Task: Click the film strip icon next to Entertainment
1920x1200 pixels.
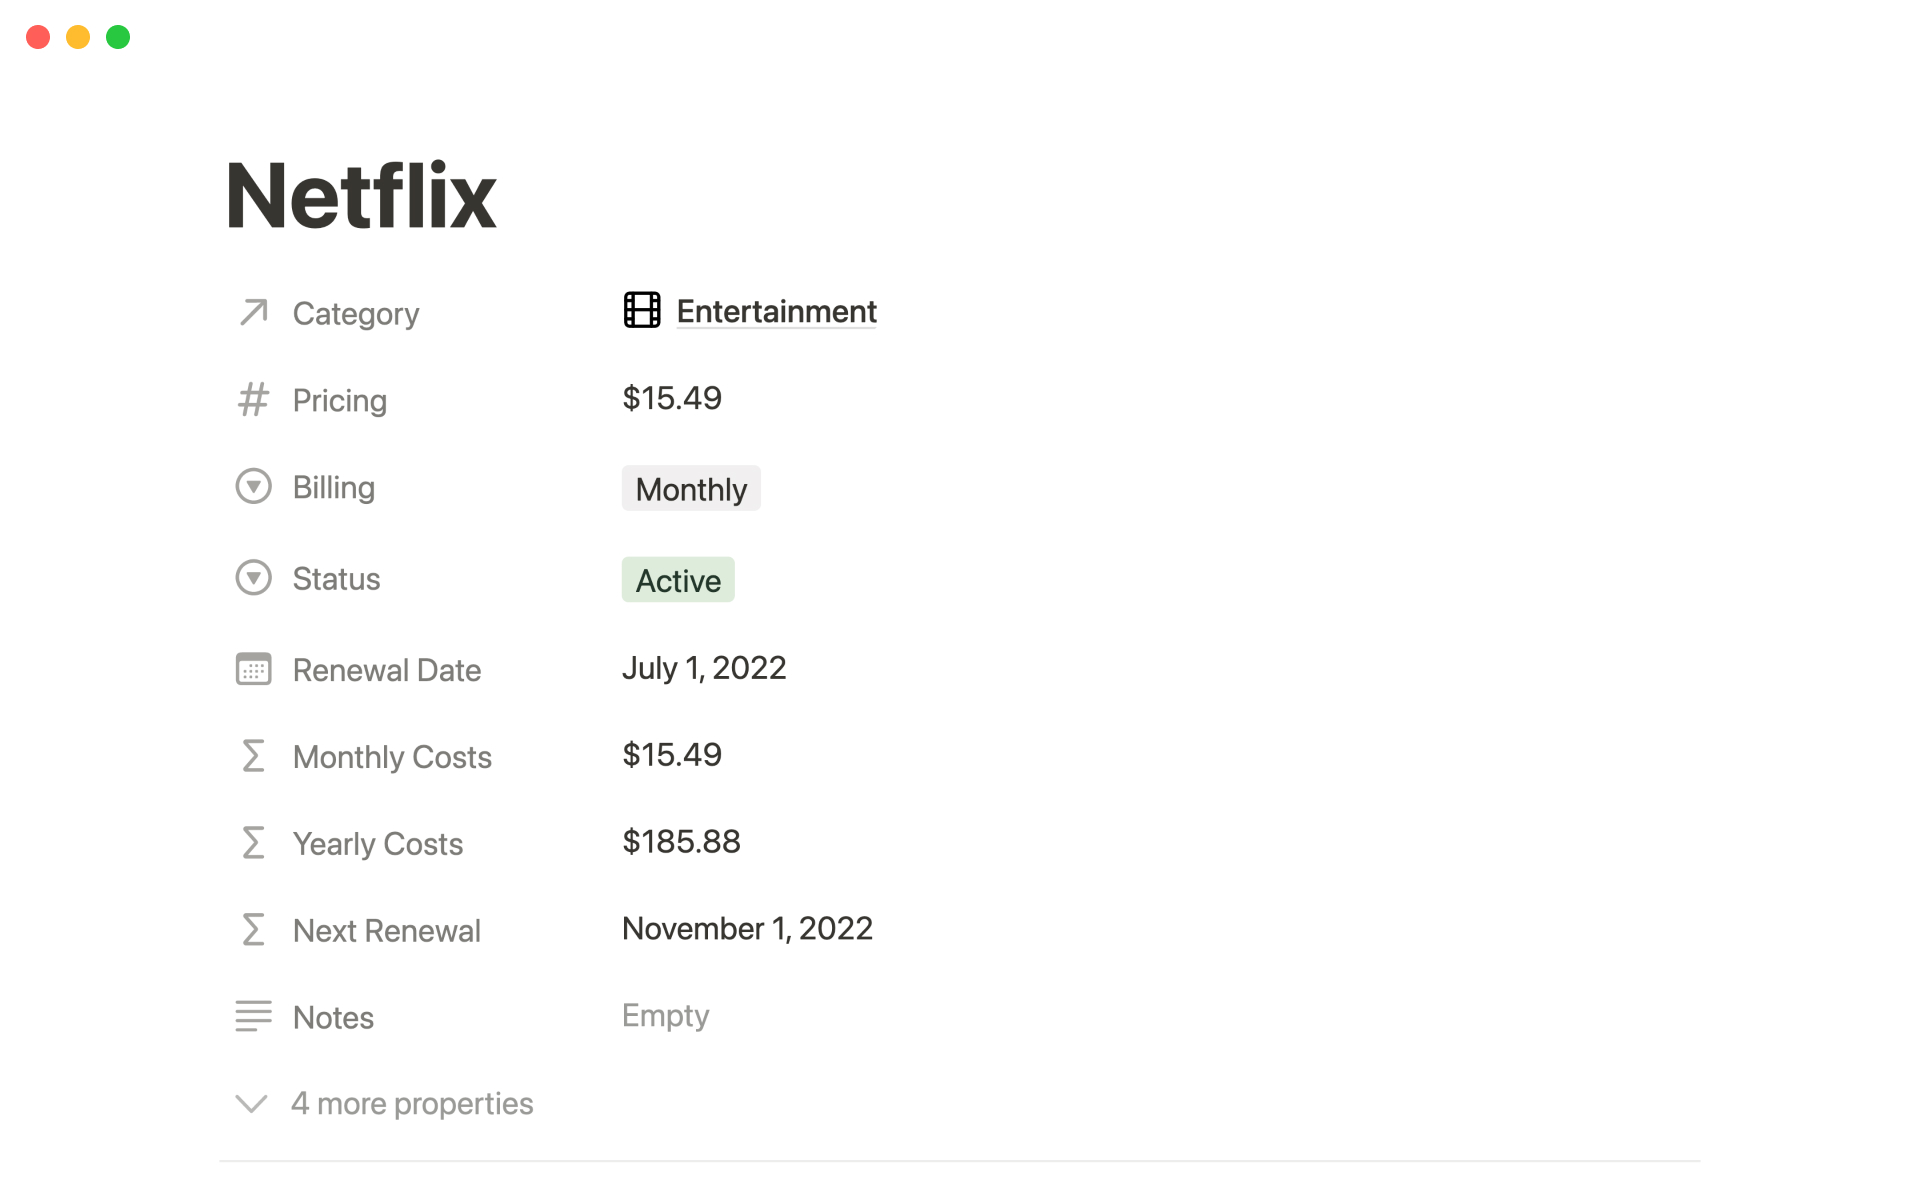Action: (x=642, y=311)
